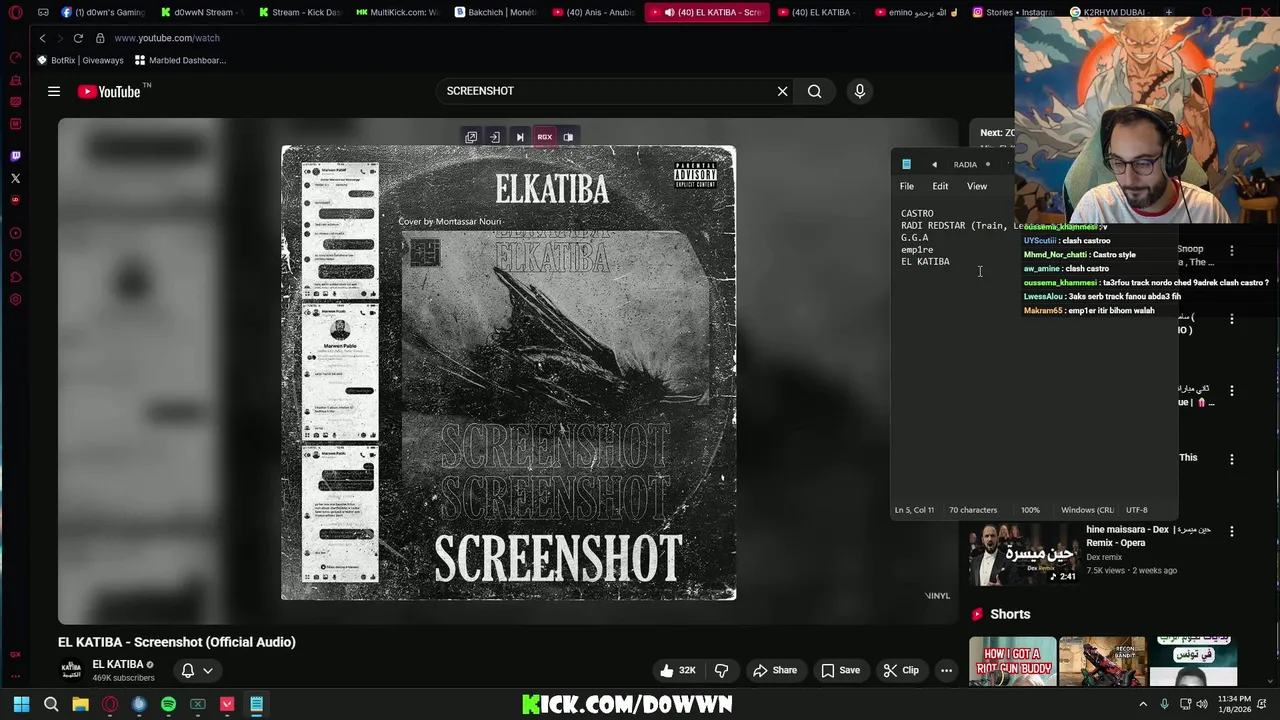Open the taskbar volume control

pyautogui.click(x=1201, y=704)
